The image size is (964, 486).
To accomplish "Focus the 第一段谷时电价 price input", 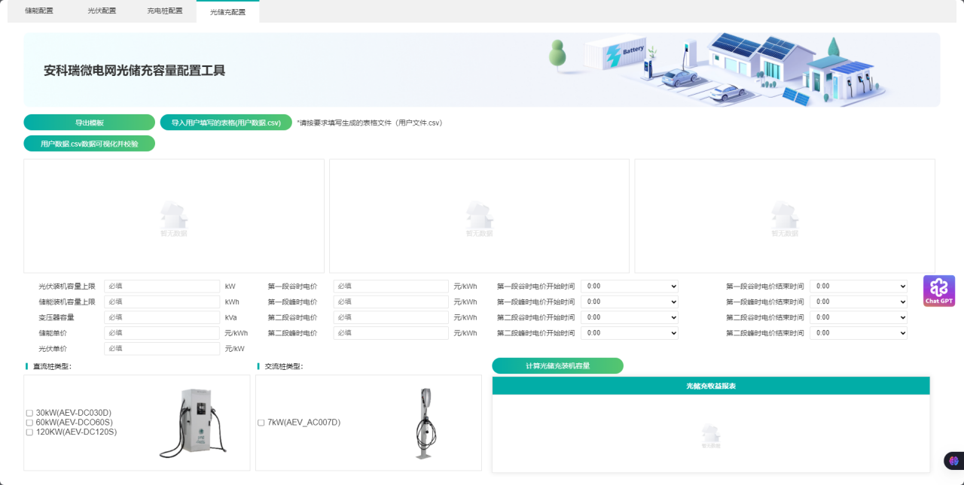I will [391, 286].
